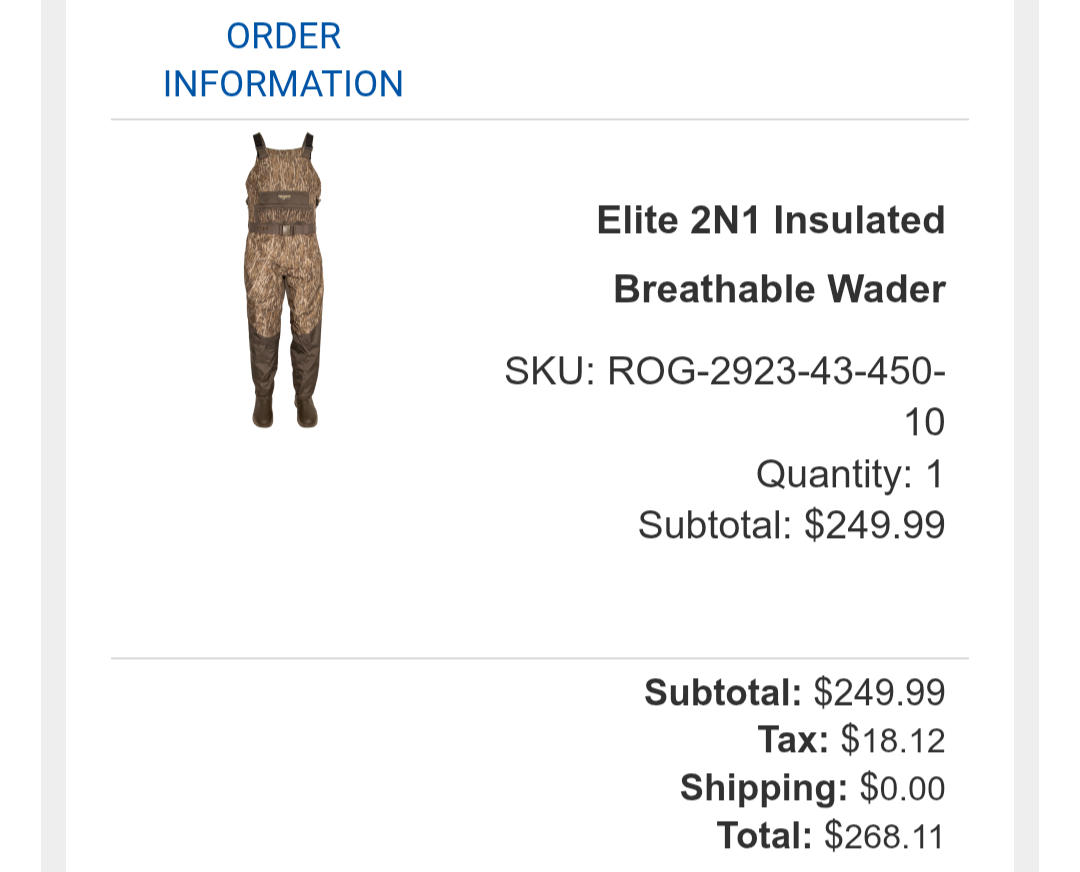Click the Quantity: 1 line
This screenshot has height=872, width=1080.
pos(849,474)
